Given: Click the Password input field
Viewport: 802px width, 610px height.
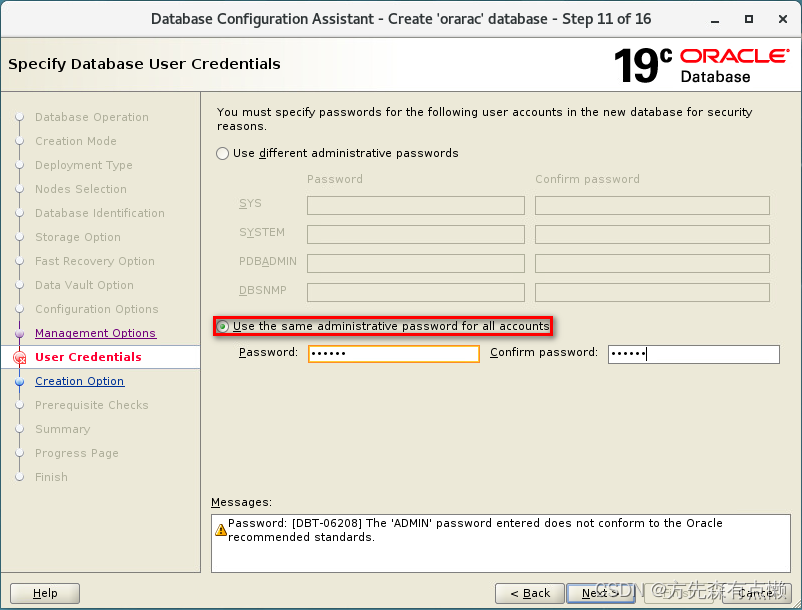Looking at the screenshot, I should tap(393, 354).
